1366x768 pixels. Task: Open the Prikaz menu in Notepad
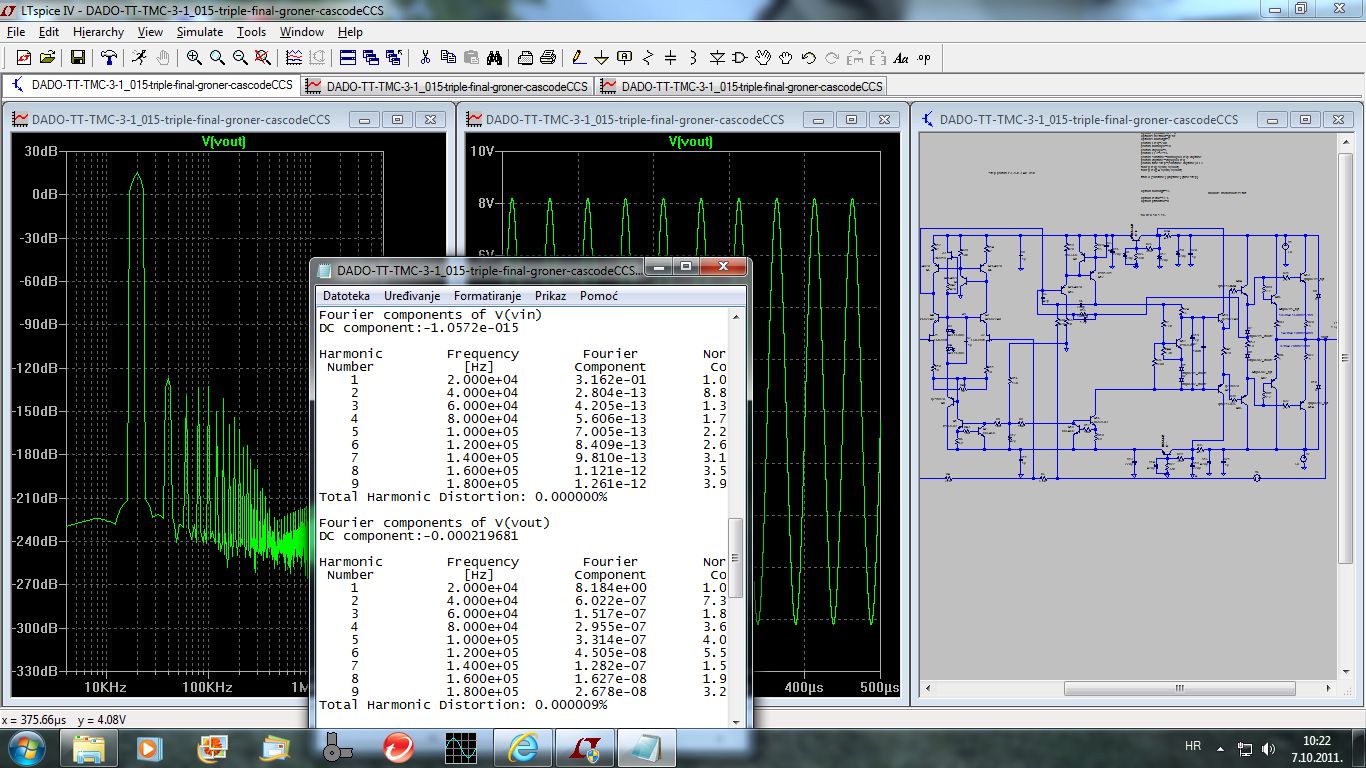(550, 296)
